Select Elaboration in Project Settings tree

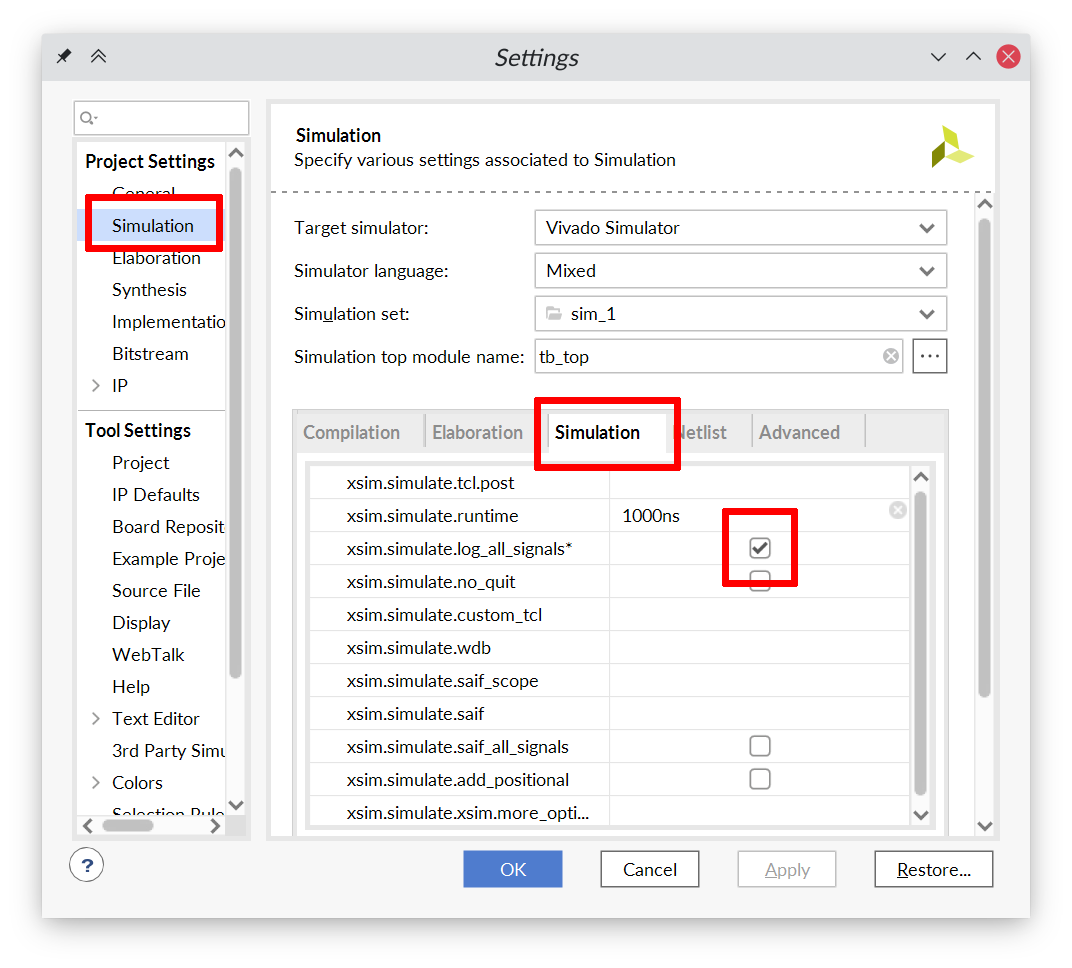click(157, 258)
